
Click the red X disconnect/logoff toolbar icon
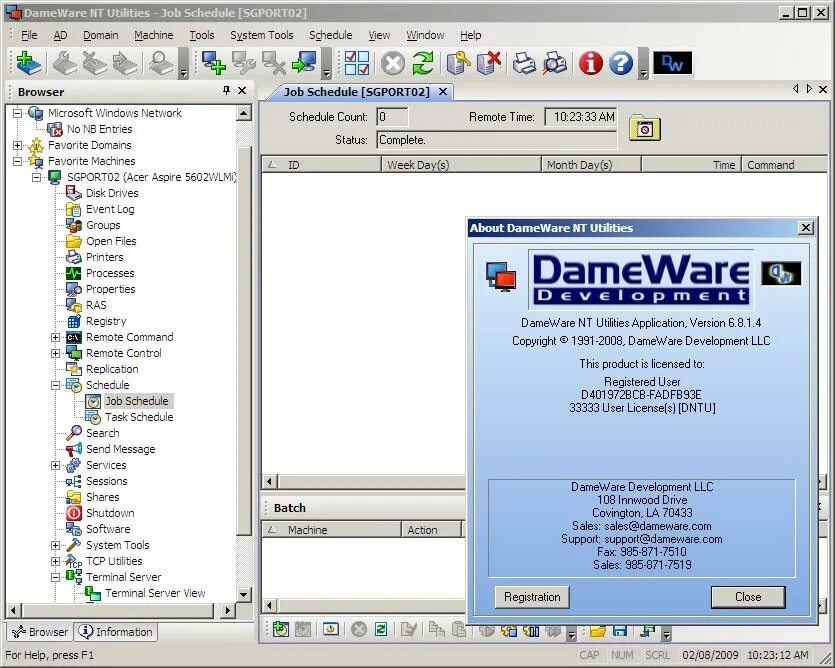click(x=489, y=63)
